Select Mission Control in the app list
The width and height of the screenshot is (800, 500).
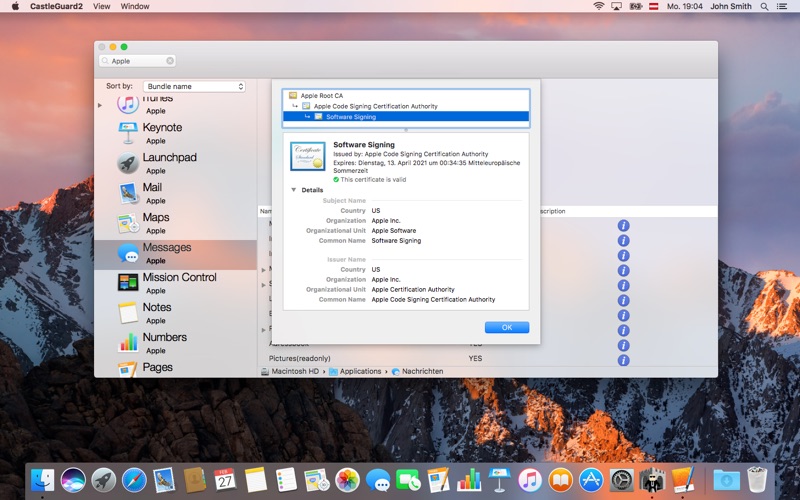(x=175, y=283)
